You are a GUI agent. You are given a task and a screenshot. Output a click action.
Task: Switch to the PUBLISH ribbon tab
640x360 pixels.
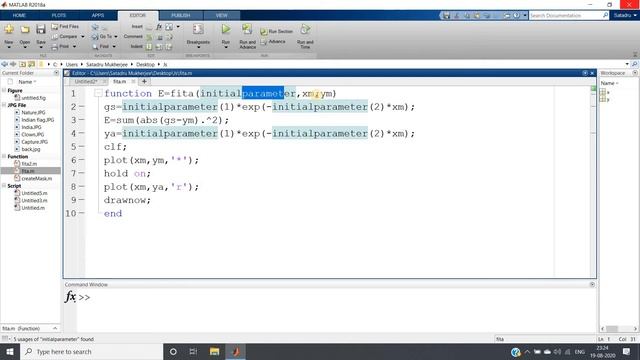coord(181,16)
